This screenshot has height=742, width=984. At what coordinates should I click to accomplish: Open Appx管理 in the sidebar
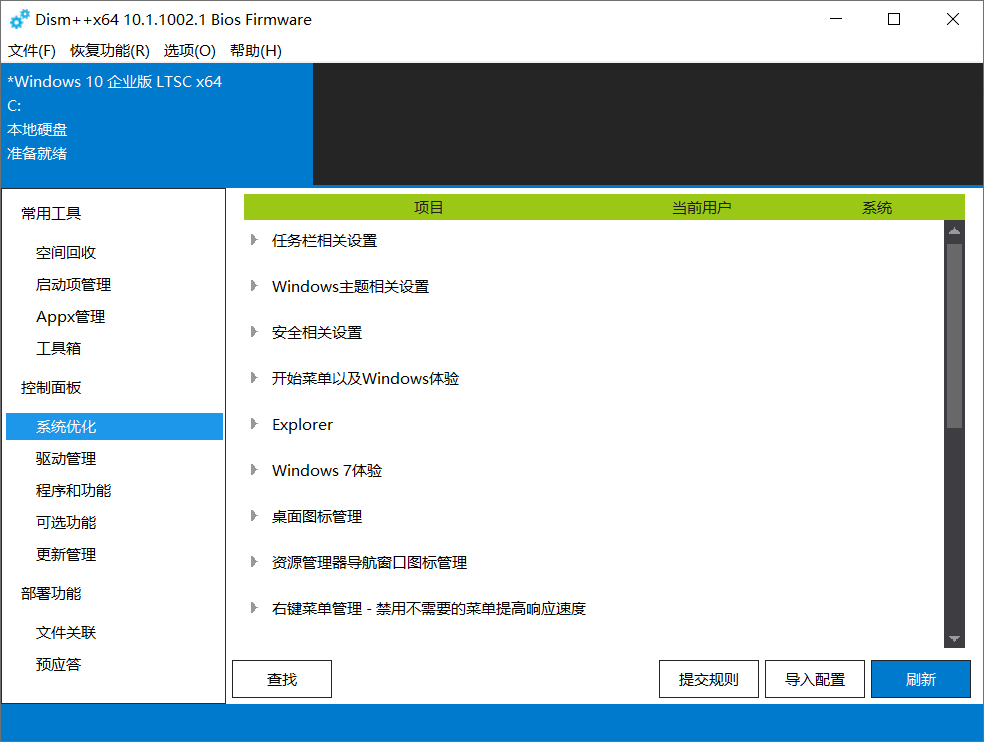pyautogui.click(x=70, y=317)
